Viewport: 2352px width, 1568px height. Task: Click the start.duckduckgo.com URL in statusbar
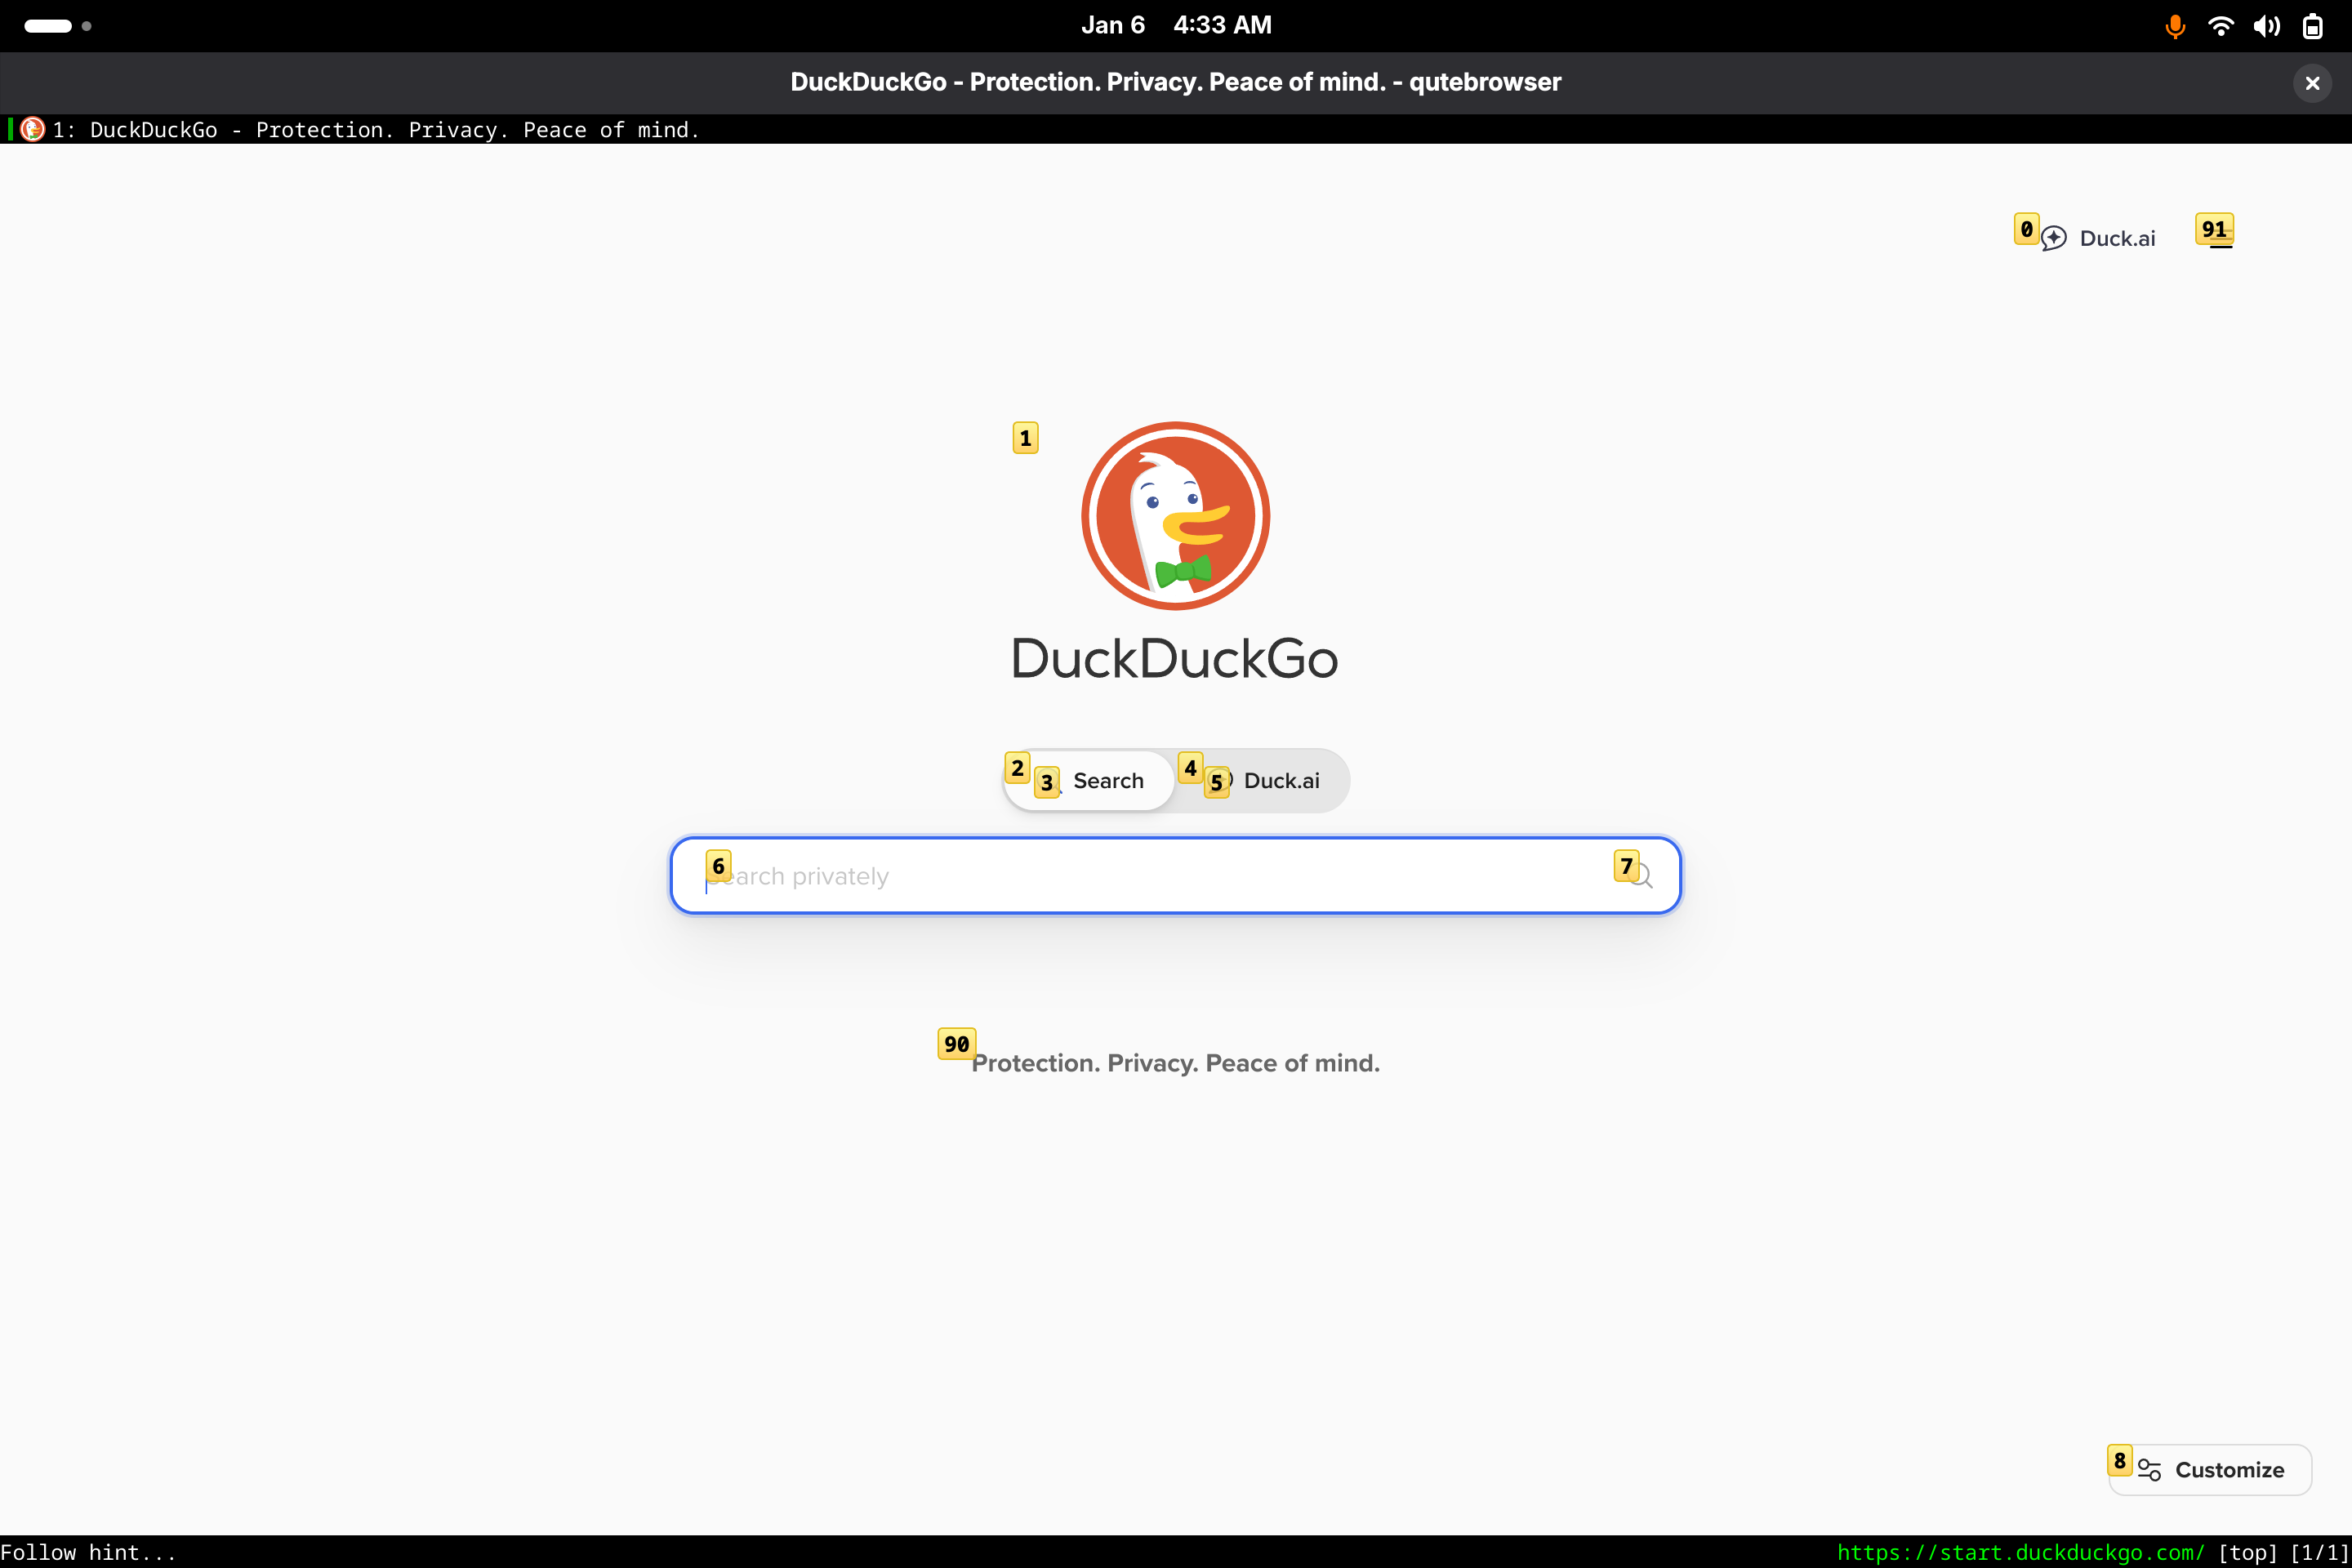(2020, 1552)
